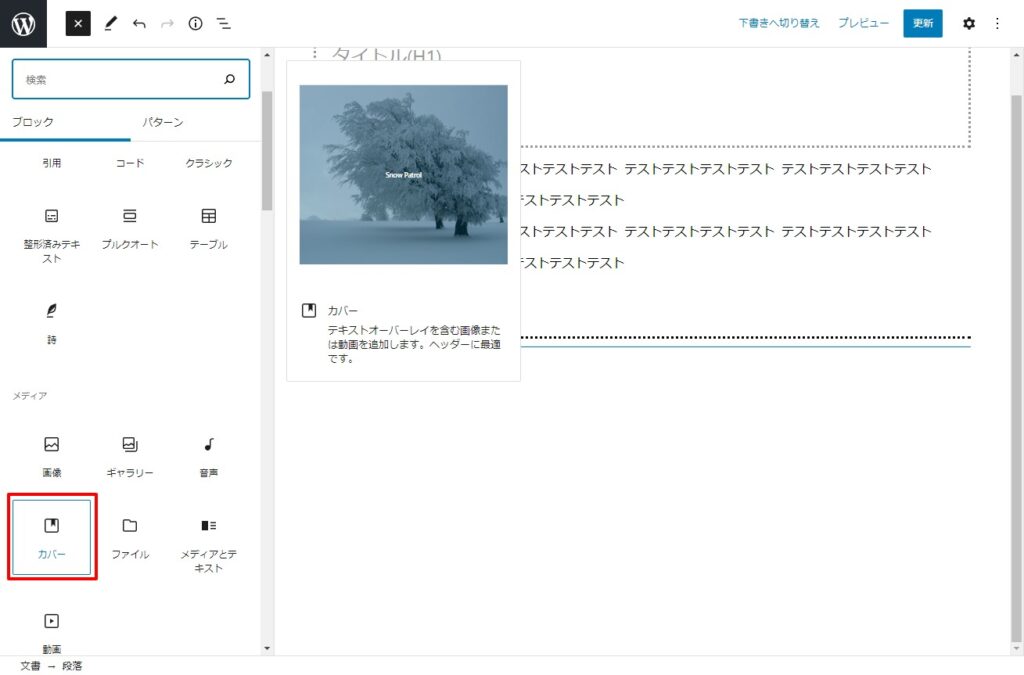
Task: Insert the Audio (音声) block
Action: click(208, 455)
